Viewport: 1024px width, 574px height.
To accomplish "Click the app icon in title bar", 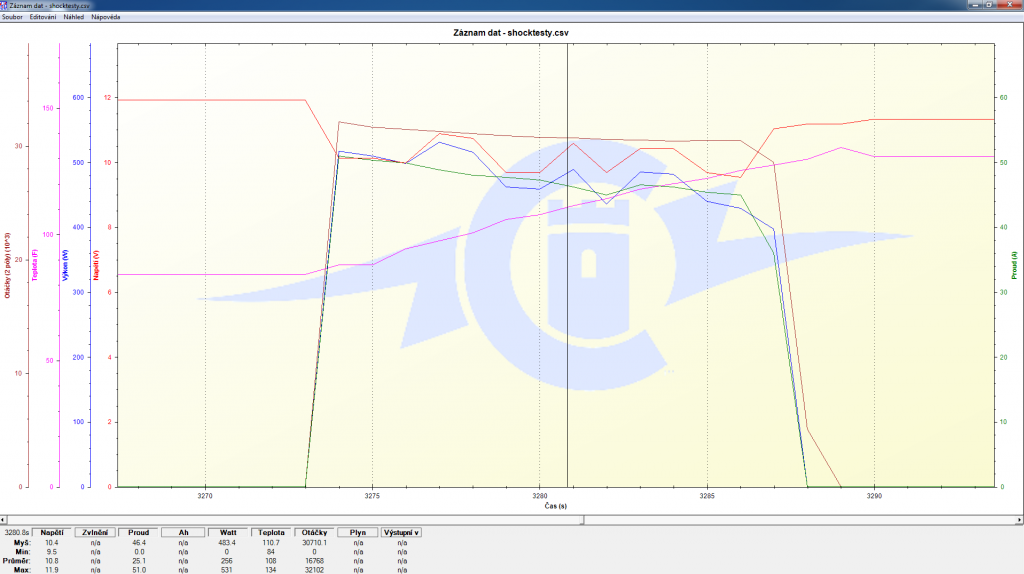I will 5,5.
